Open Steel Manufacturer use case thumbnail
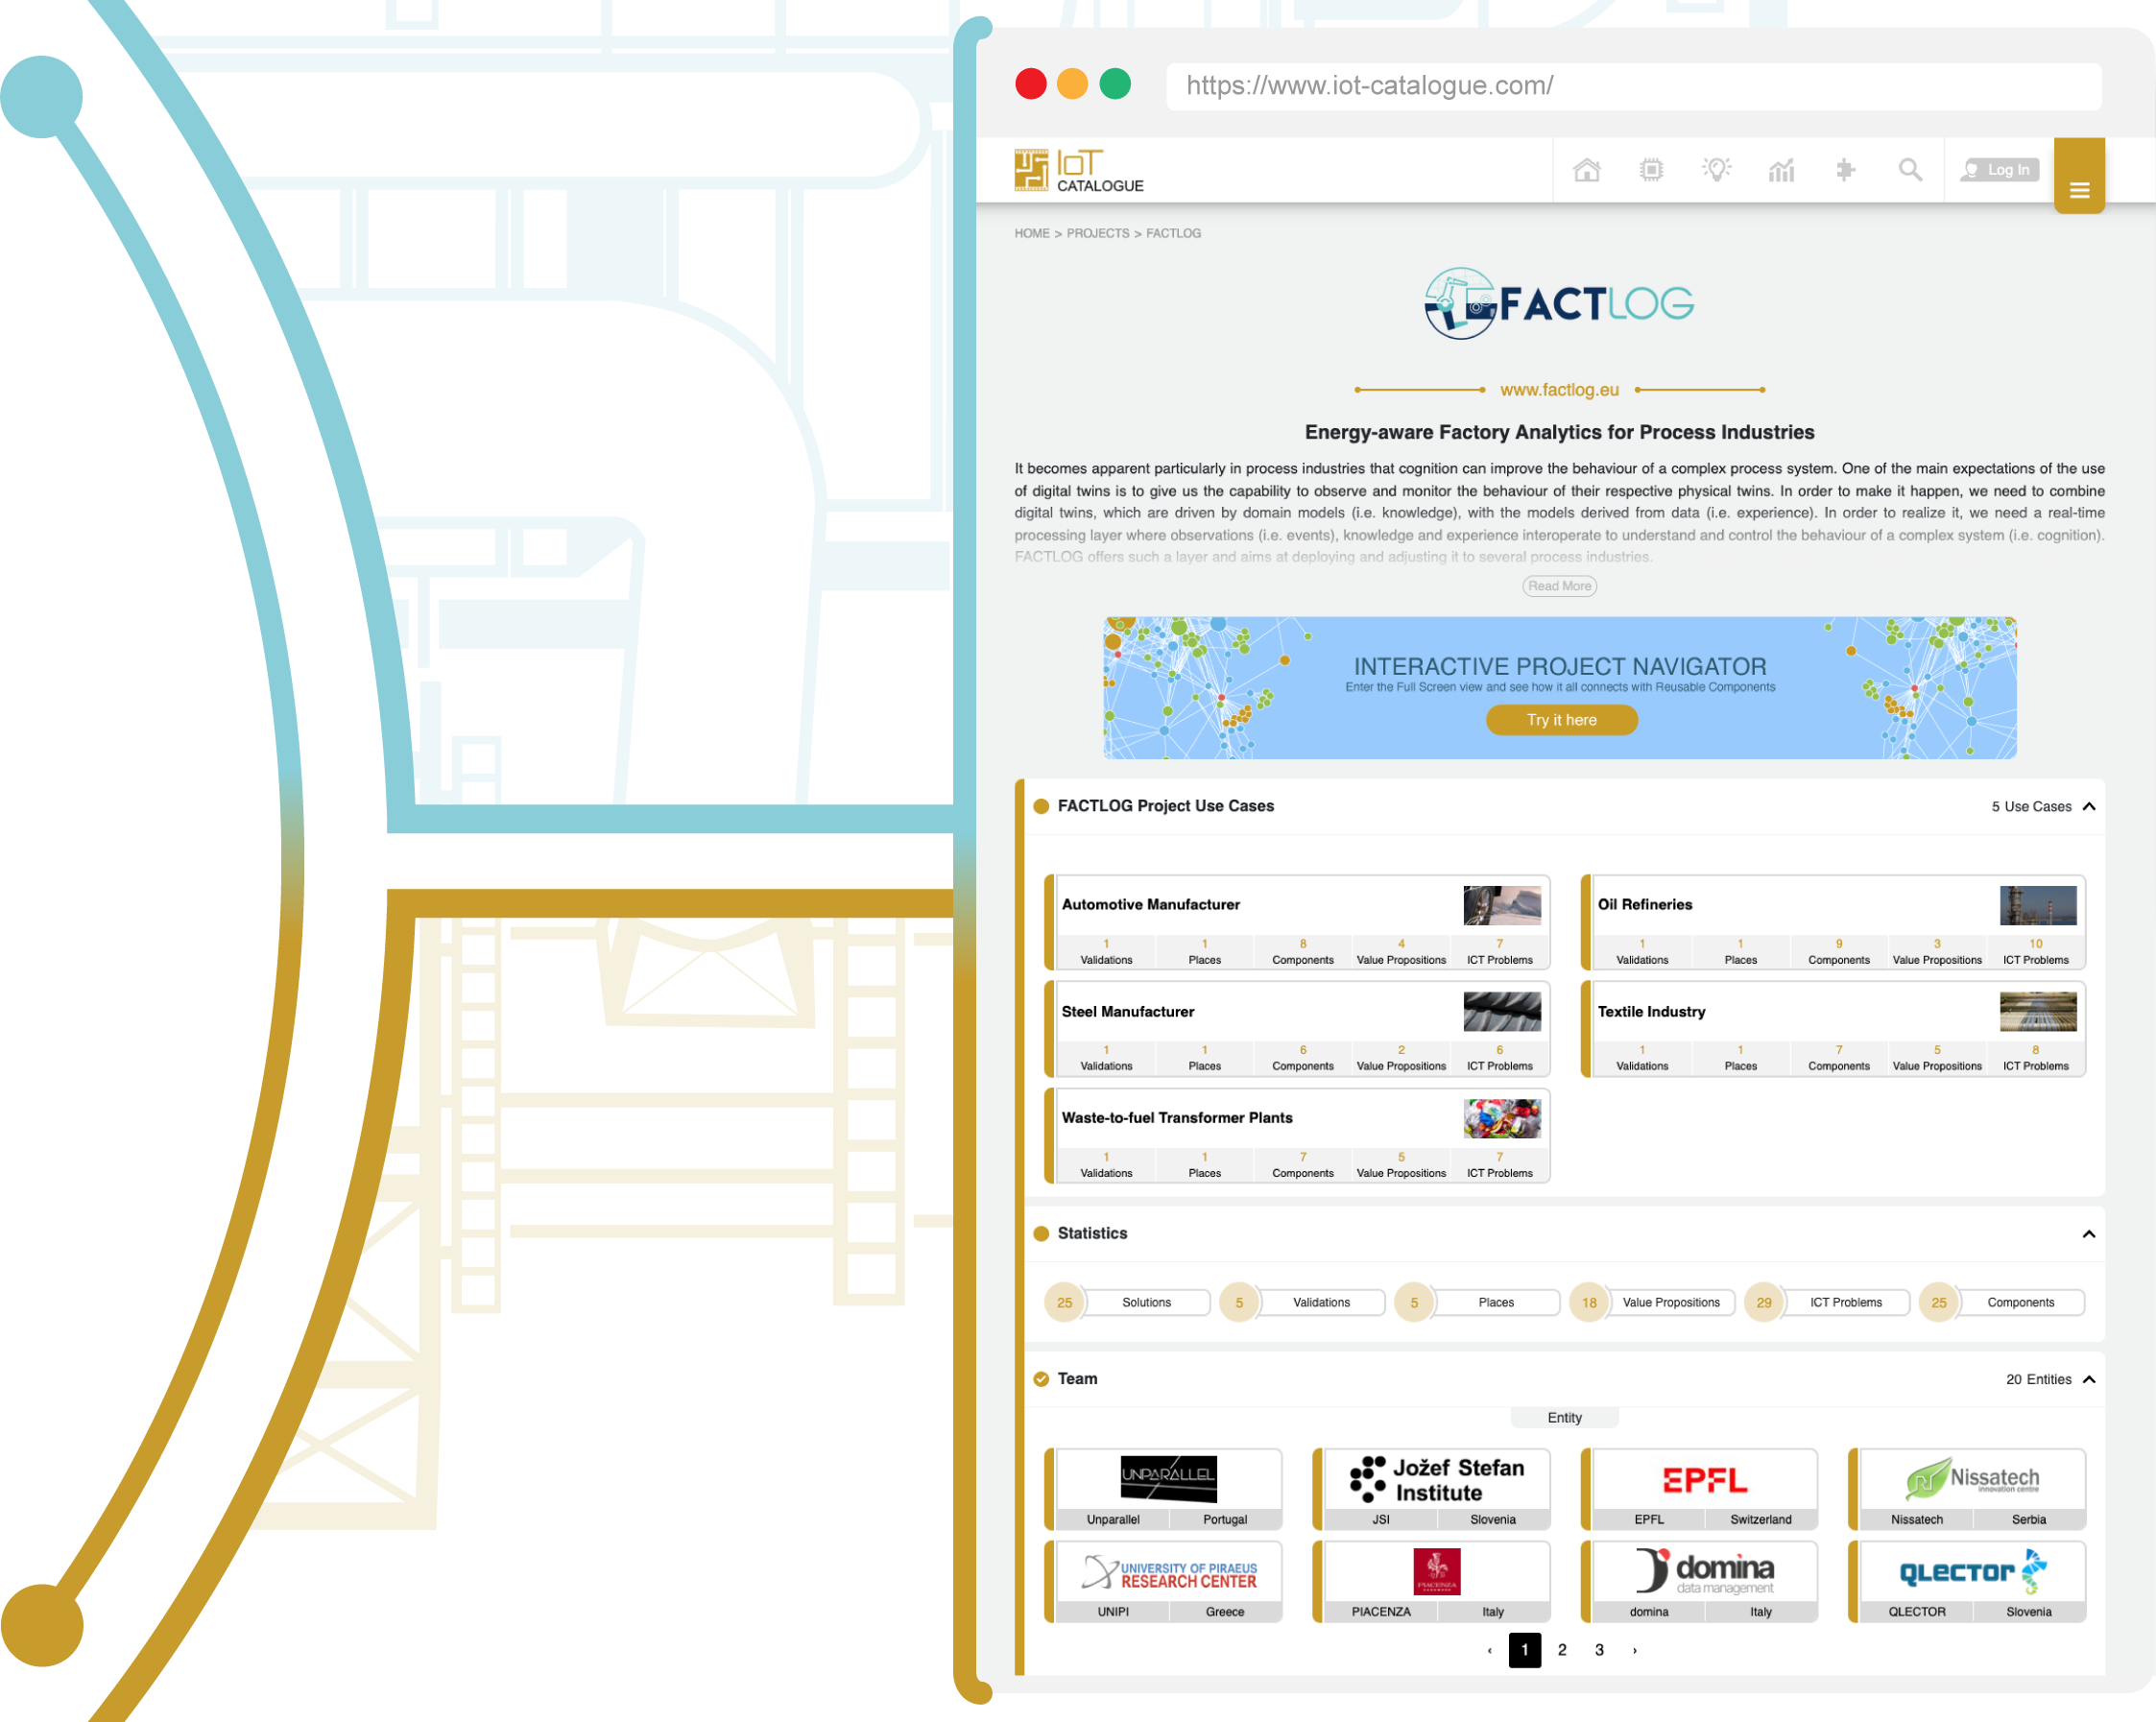Viewport: 2156px width, 1722px height. click(1501, 1012)
